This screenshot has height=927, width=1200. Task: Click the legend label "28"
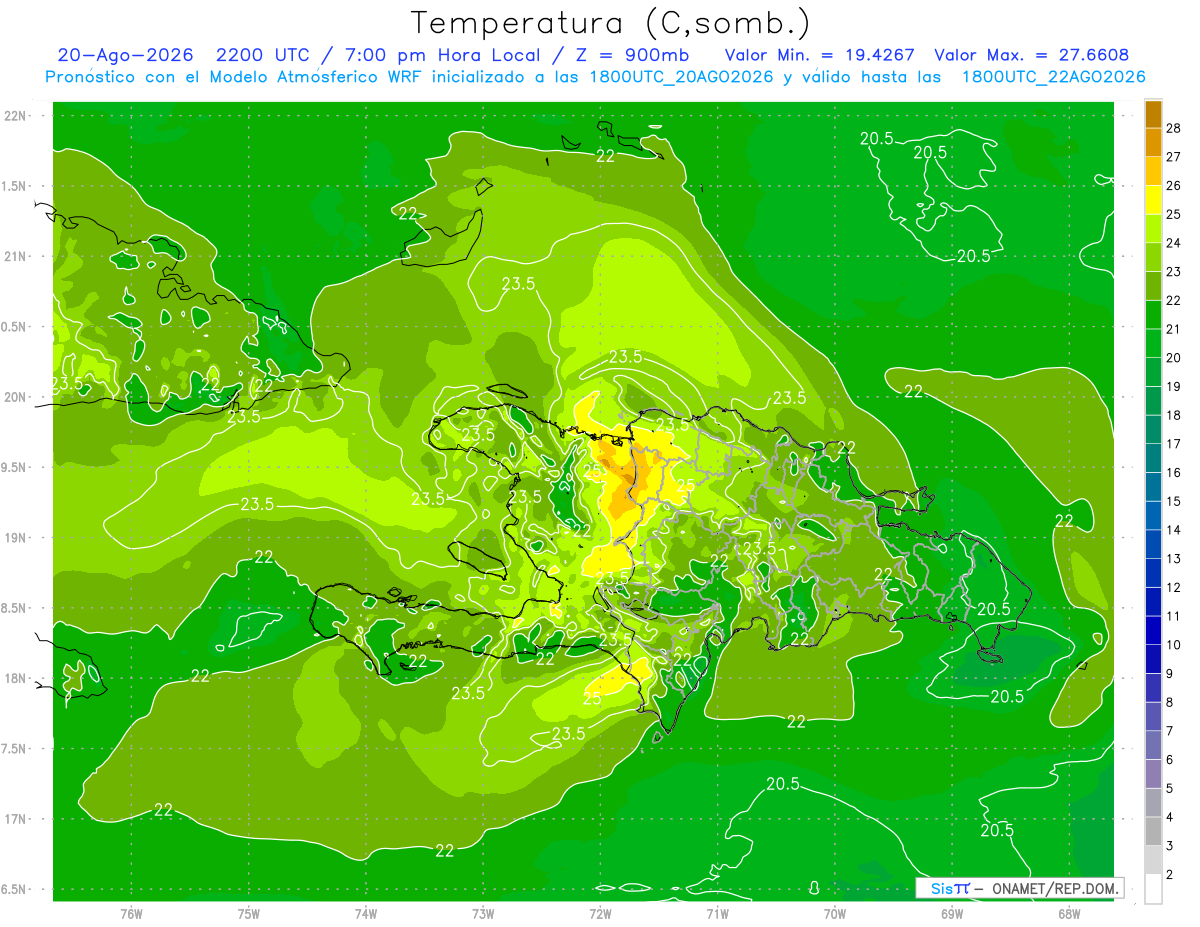point(1174,128)
